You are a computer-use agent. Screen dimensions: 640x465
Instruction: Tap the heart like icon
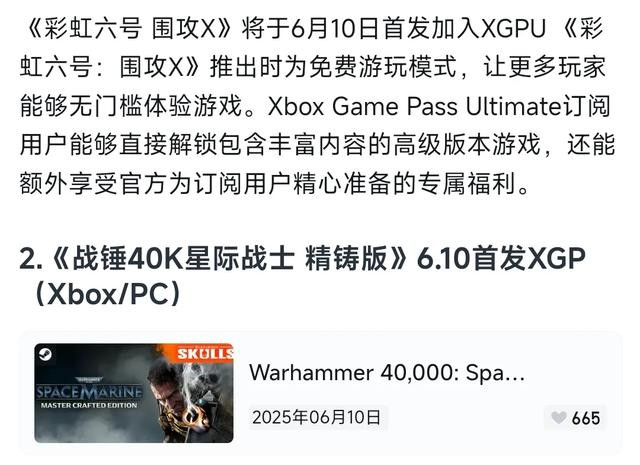pos(559,418)
